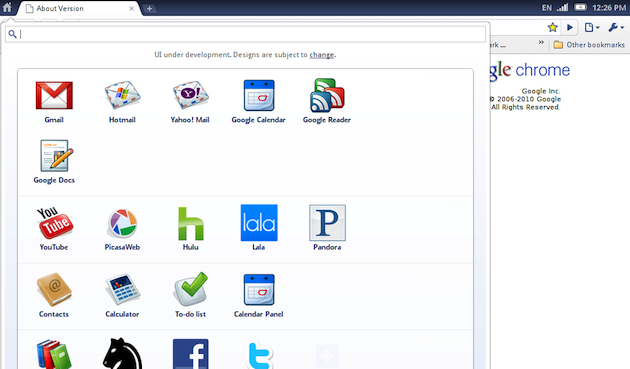Open the Other bookmarks folder
Image resolution: width=630 pixels, height=369 pixels.
[x=589, y=45]
